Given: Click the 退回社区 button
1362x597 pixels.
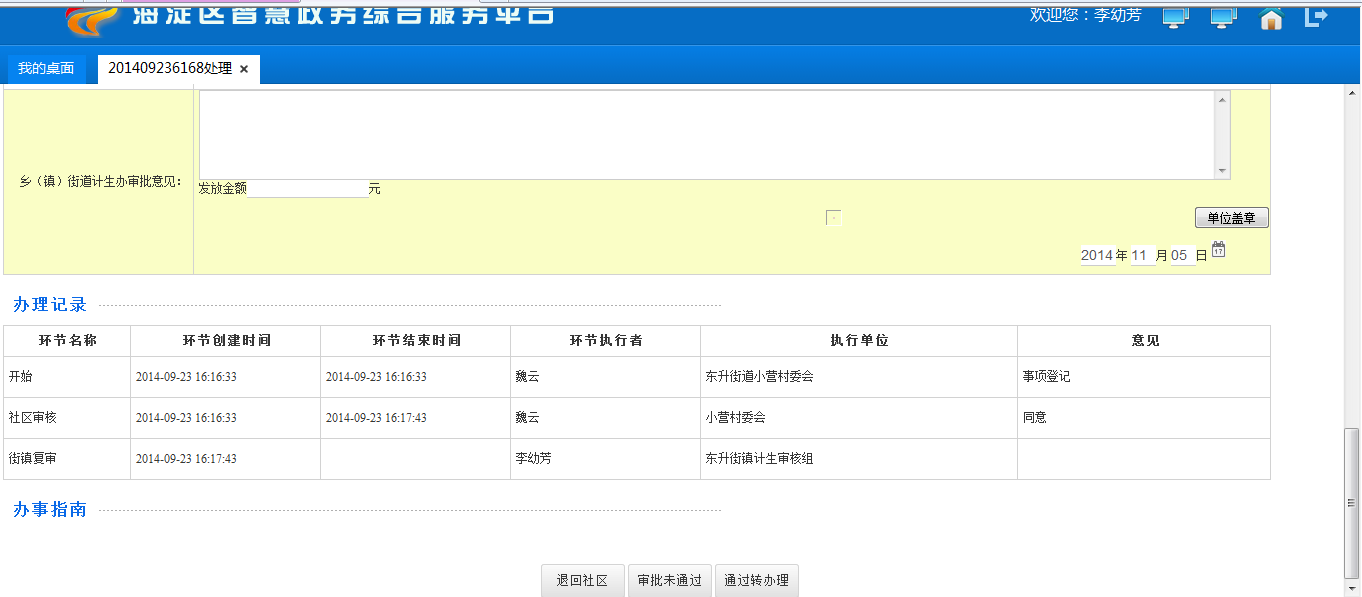Looking at the screenshot, I should pos(582,581).
